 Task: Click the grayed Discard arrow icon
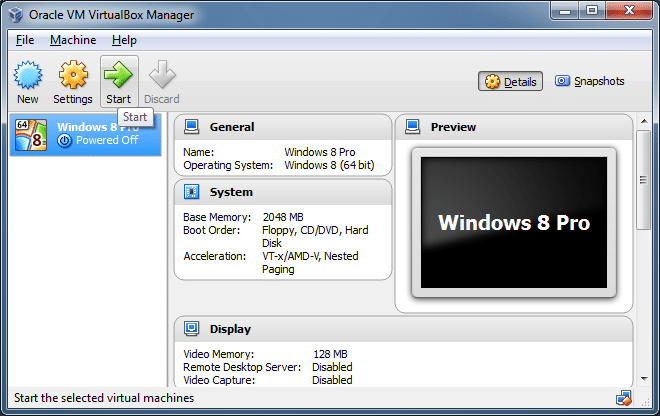(162, 75)
